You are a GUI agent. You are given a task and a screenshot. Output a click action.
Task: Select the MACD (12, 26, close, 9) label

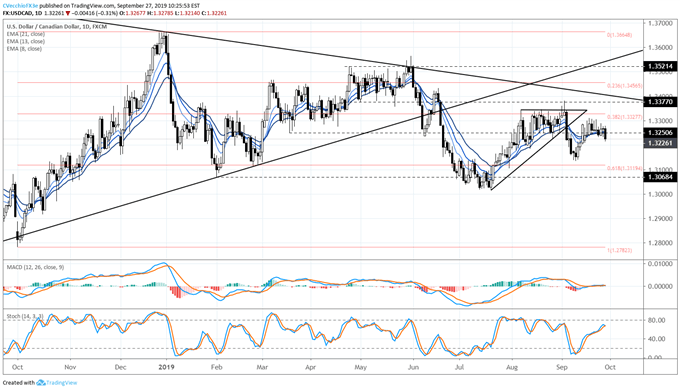click(35, 267)
